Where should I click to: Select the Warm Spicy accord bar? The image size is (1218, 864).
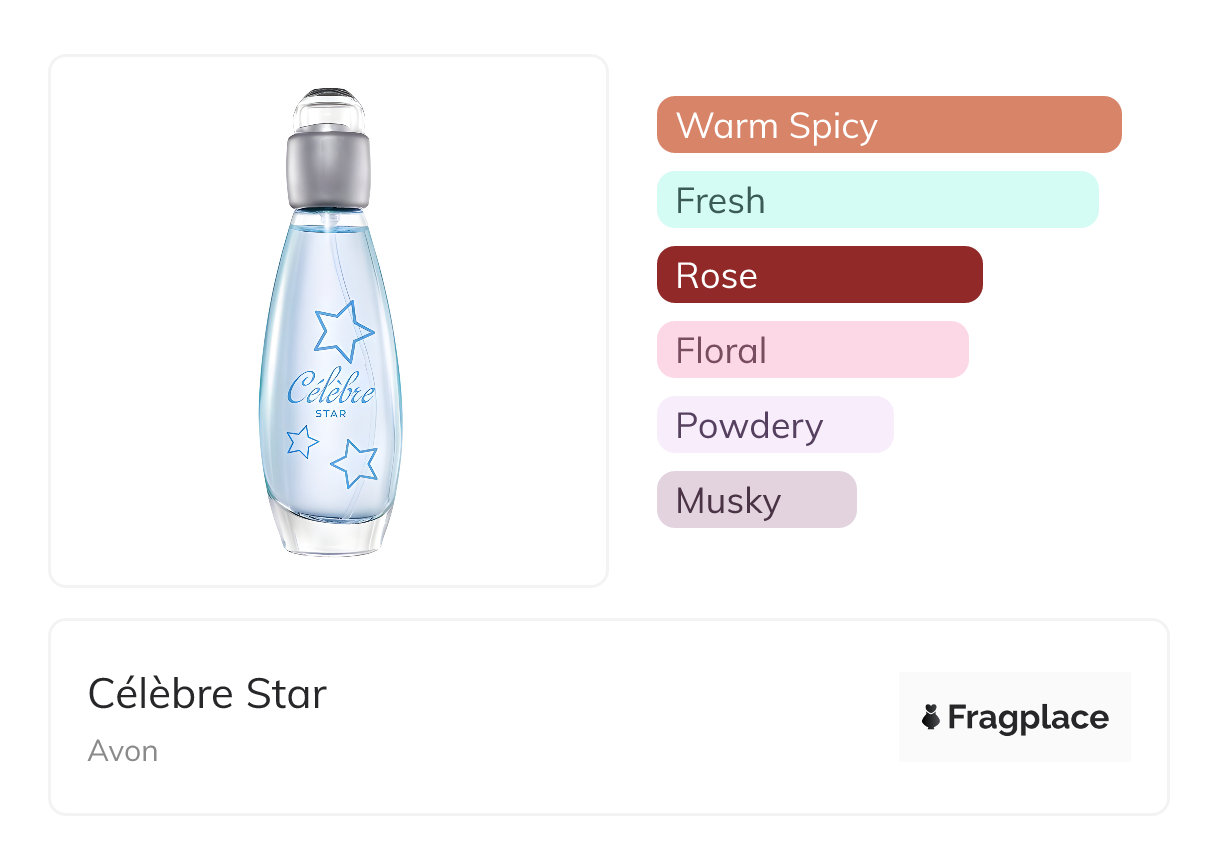(888, 125)
